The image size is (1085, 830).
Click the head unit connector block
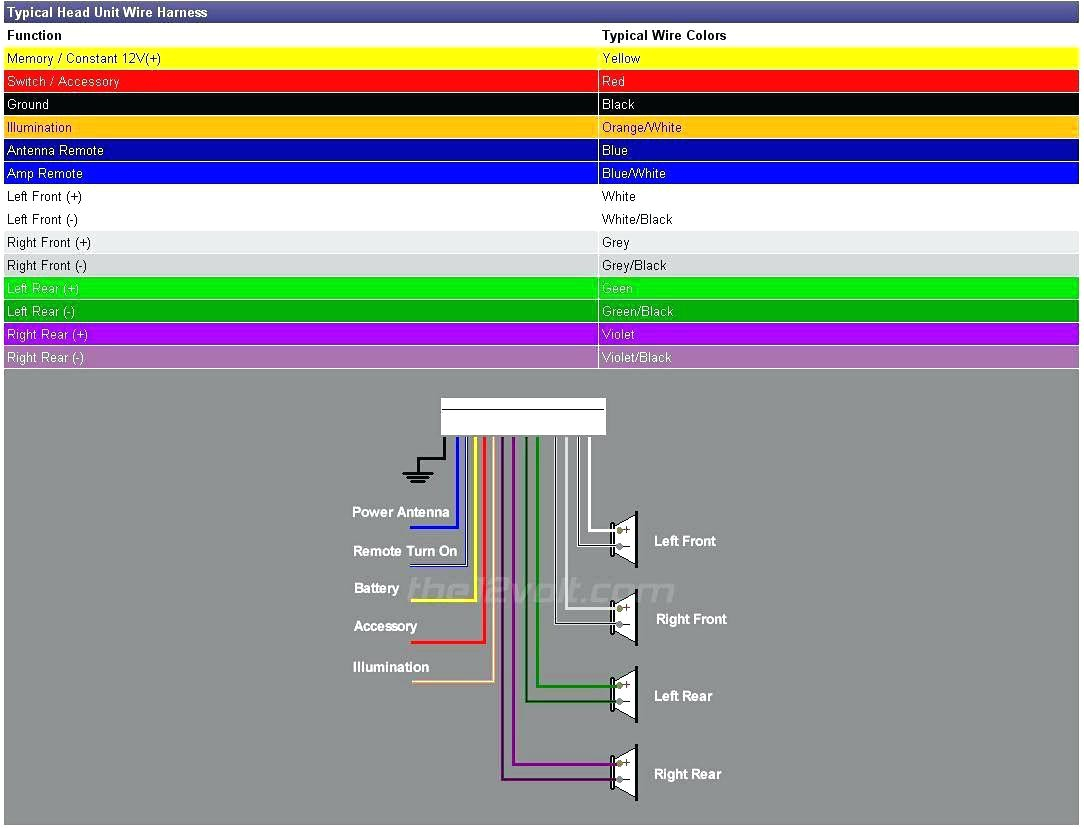coord(522,416)
